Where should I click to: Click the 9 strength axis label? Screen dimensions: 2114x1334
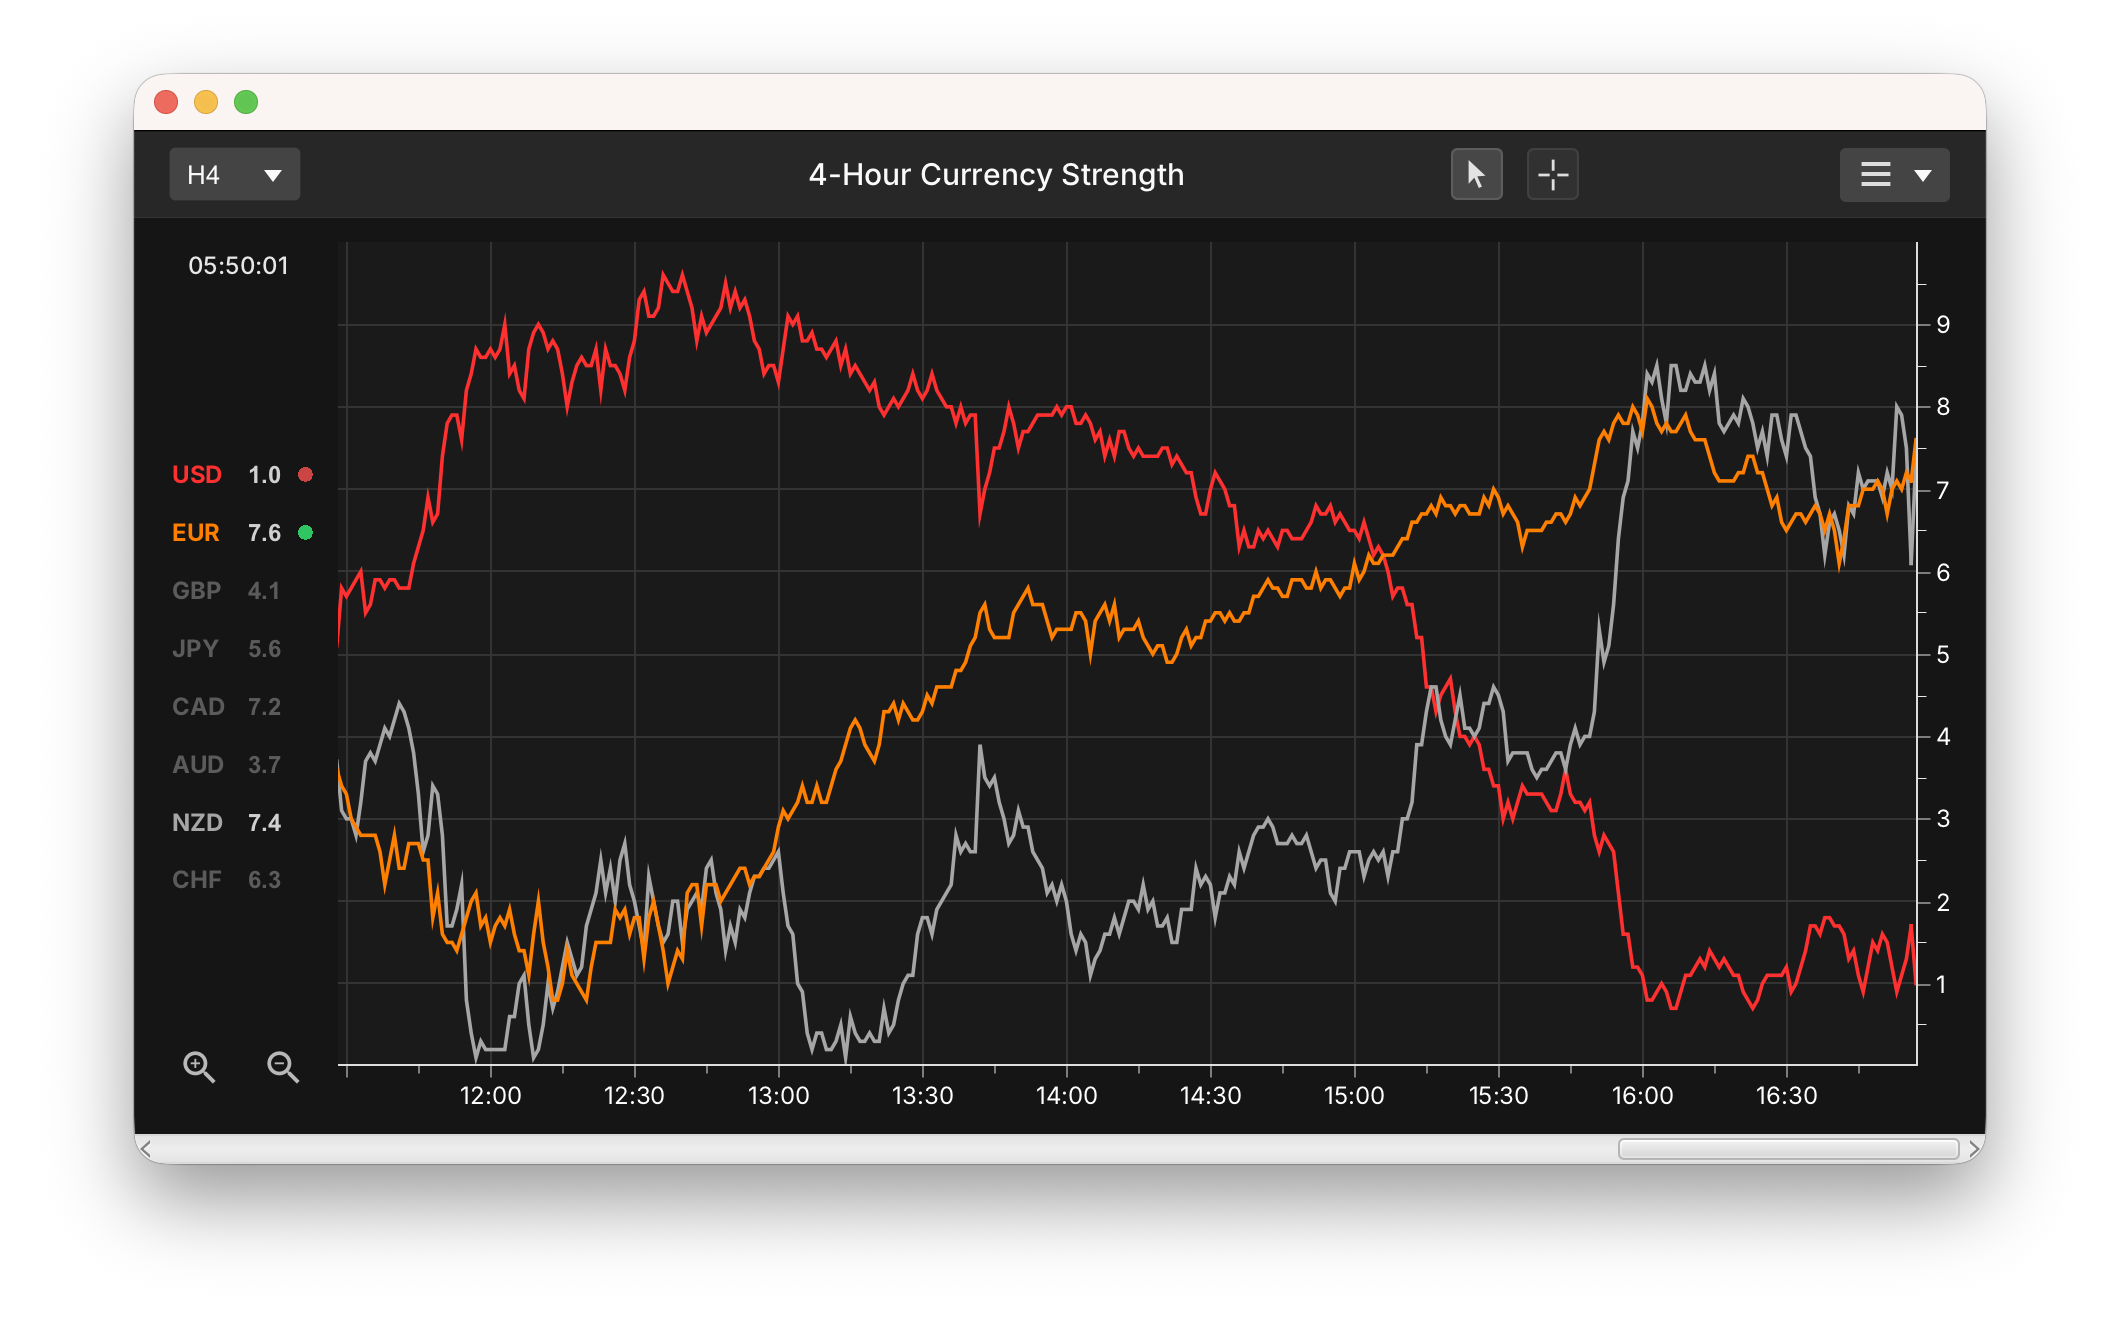(x=1943, y=325)
